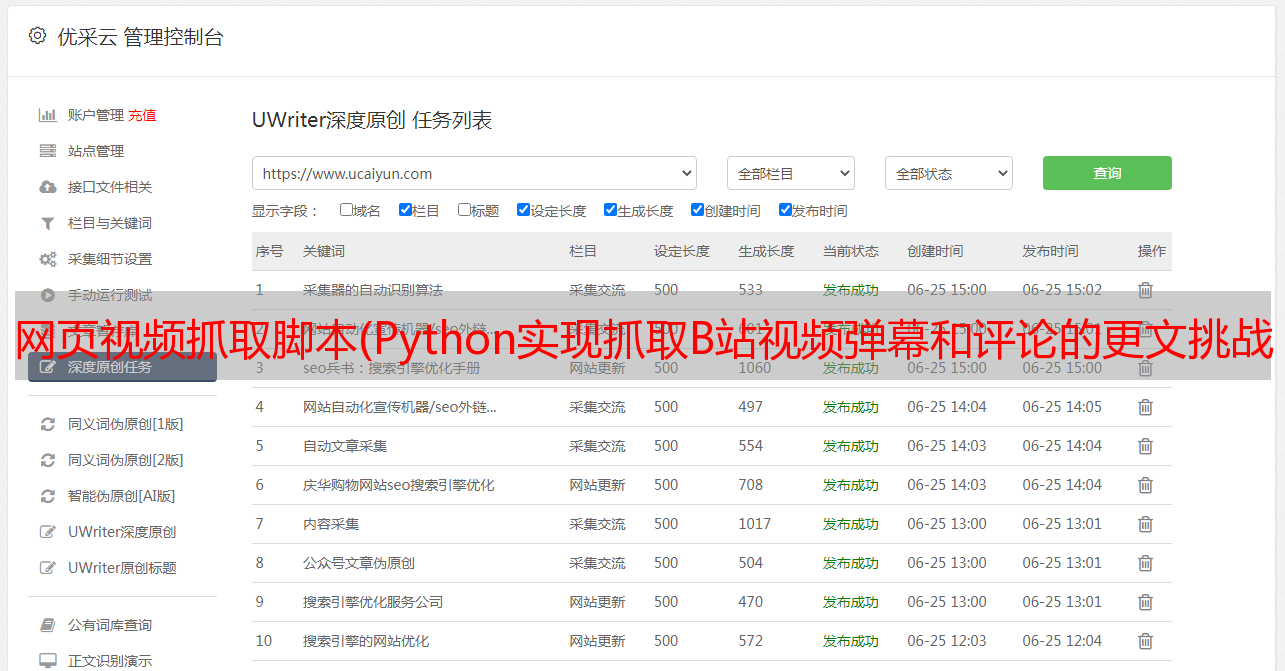Delete row 5 自动文章采集 via trash icon
Screen dimensions: 1285x671
(x=1145, y=446)
